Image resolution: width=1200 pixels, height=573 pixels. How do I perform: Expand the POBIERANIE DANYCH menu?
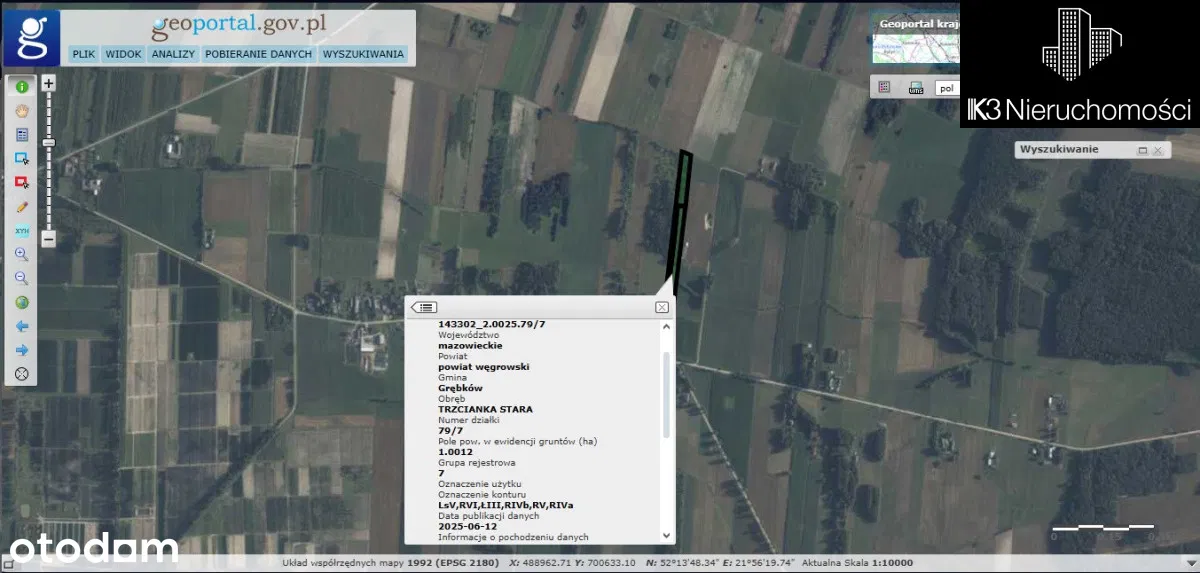point(258,54)
